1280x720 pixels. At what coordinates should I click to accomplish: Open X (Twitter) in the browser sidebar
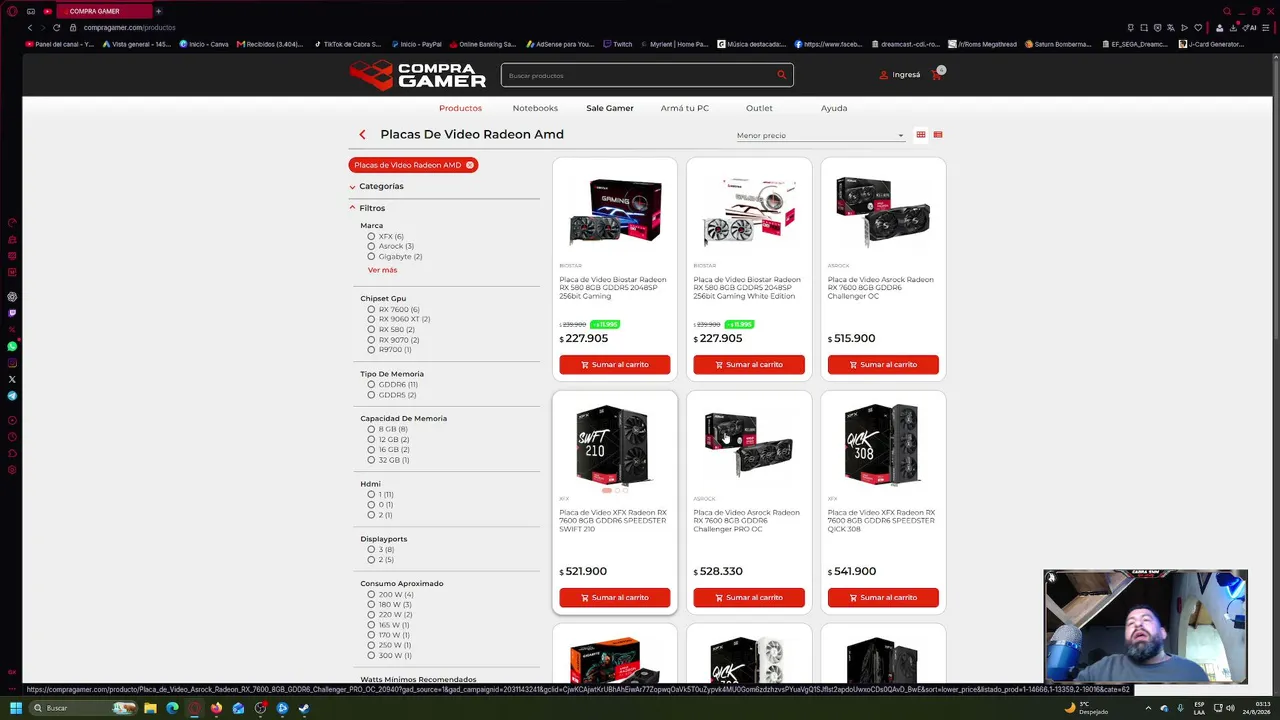pyautogui.click(x=12, y=379)
